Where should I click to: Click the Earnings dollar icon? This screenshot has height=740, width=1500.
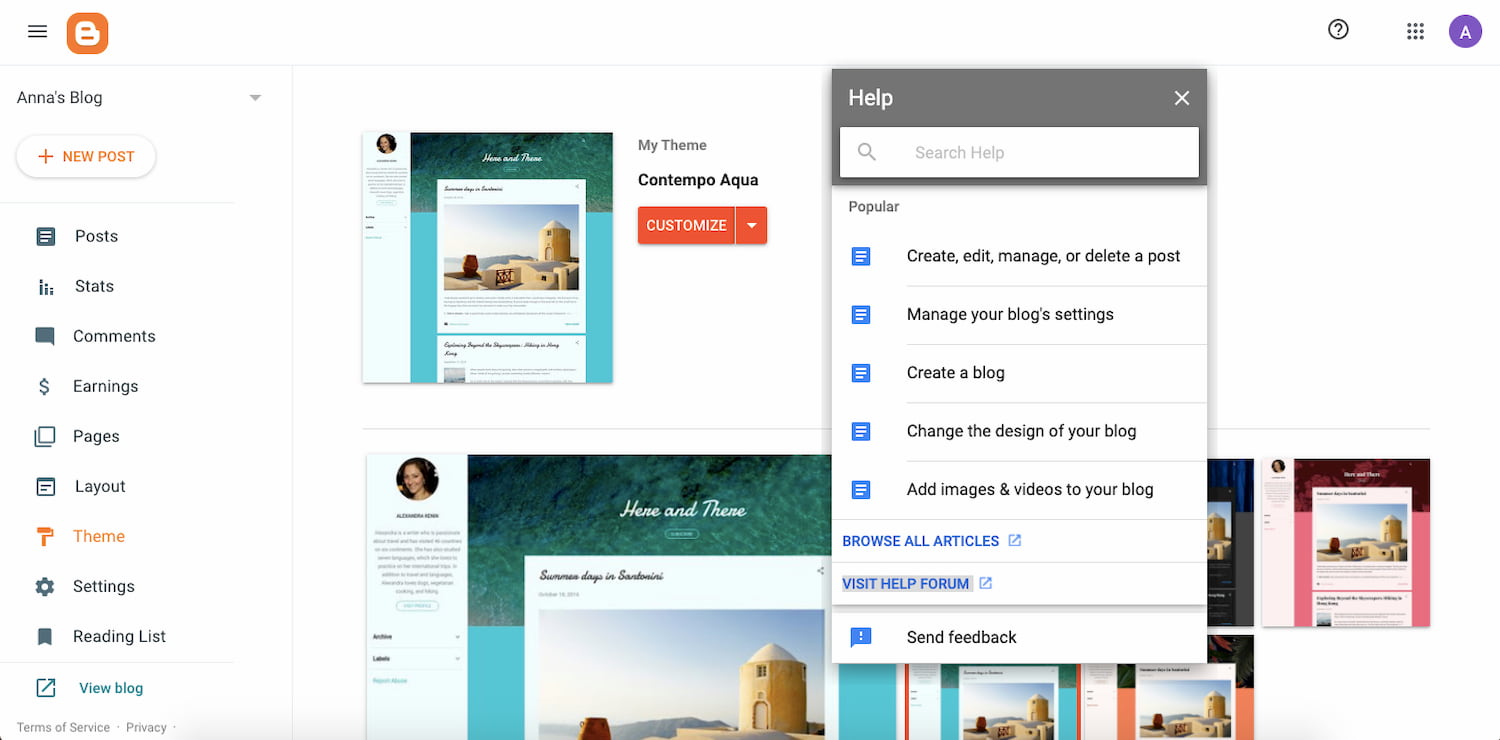tap(45, 387)
